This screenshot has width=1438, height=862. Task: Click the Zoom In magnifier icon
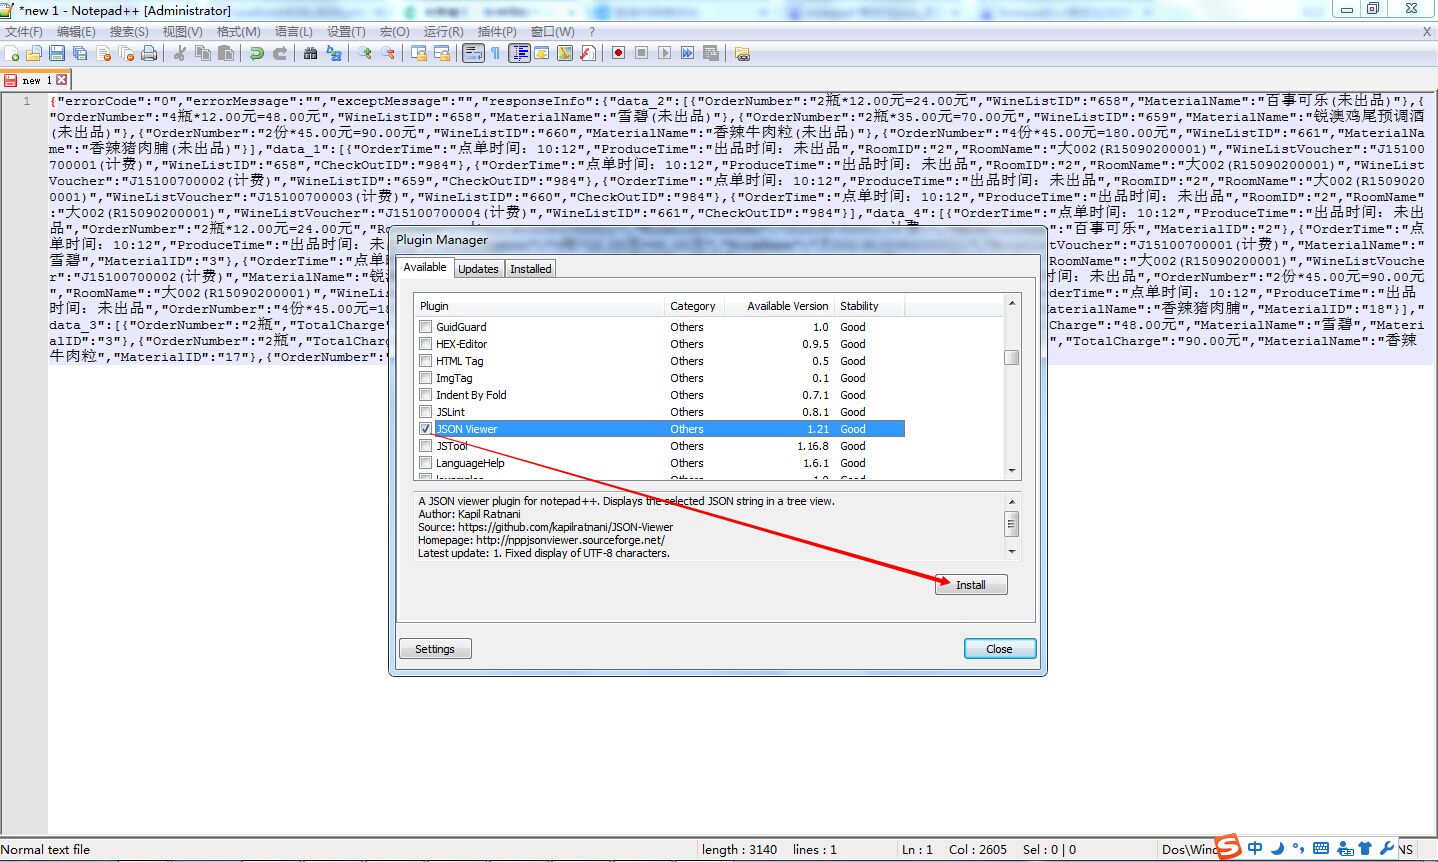point(365,53)
